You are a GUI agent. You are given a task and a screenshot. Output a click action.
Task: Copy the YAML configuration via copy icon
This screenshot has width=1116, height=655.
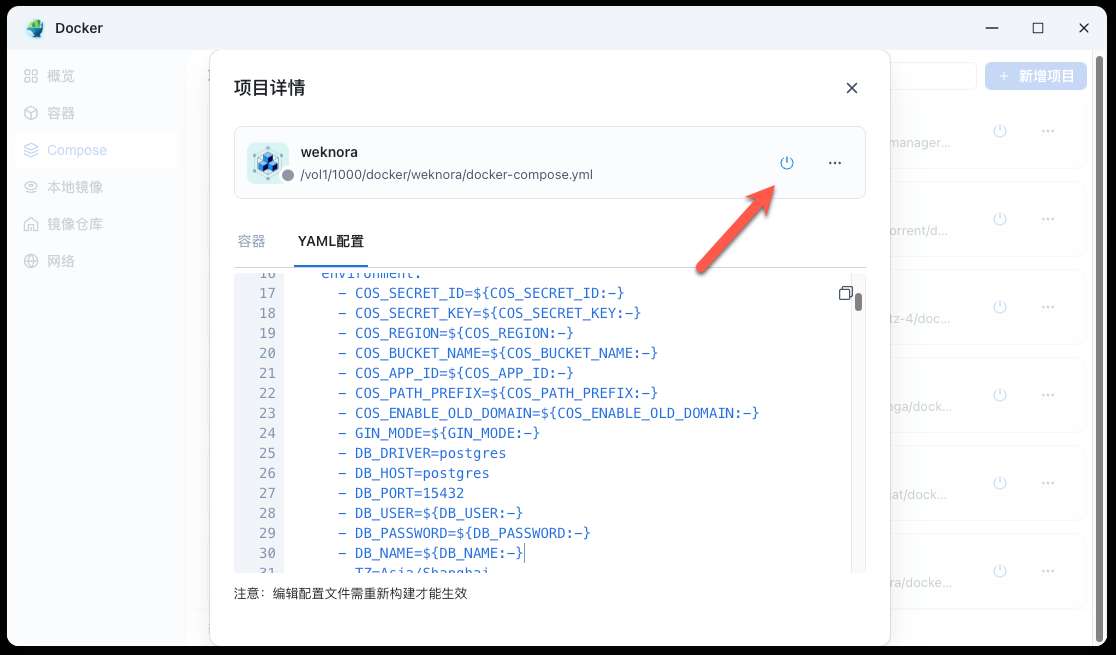point(845,293)
